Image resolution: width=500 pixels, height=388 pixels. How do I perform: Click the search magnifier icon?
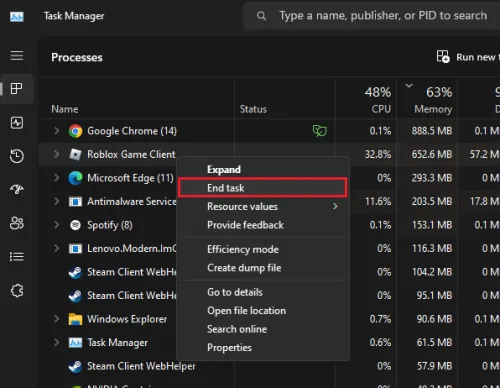point(261,16)
